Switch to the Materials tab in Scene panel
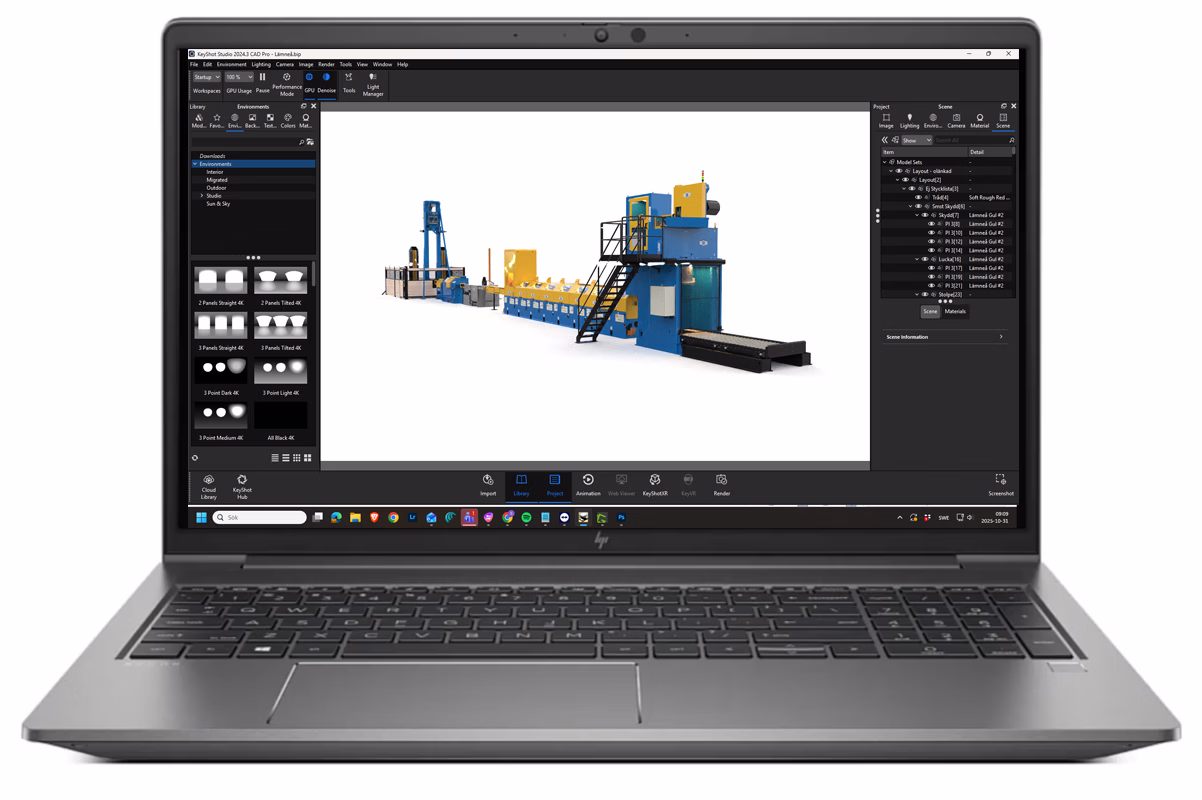The width and height of the screenshot is (1202, 800). [x=955, y=311]
